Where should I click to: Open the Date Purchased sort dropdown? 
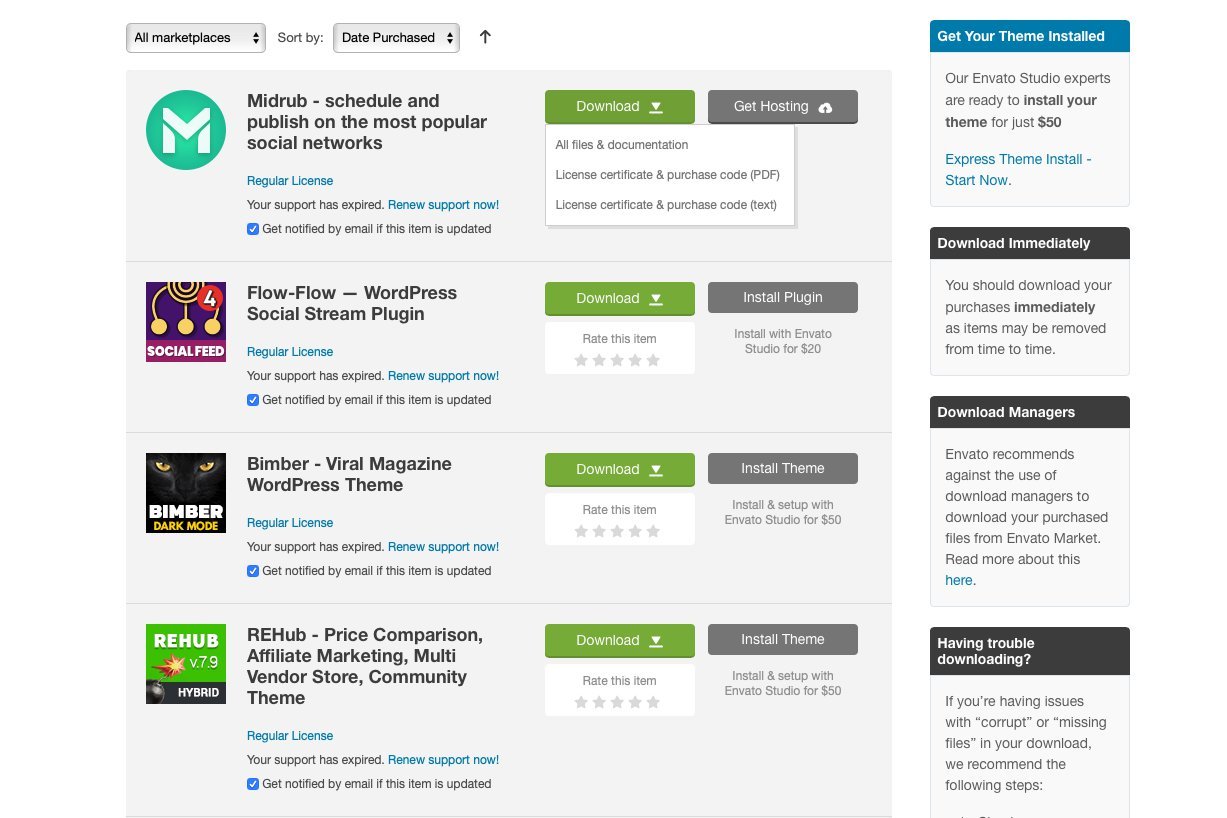[x=396, y=38]
